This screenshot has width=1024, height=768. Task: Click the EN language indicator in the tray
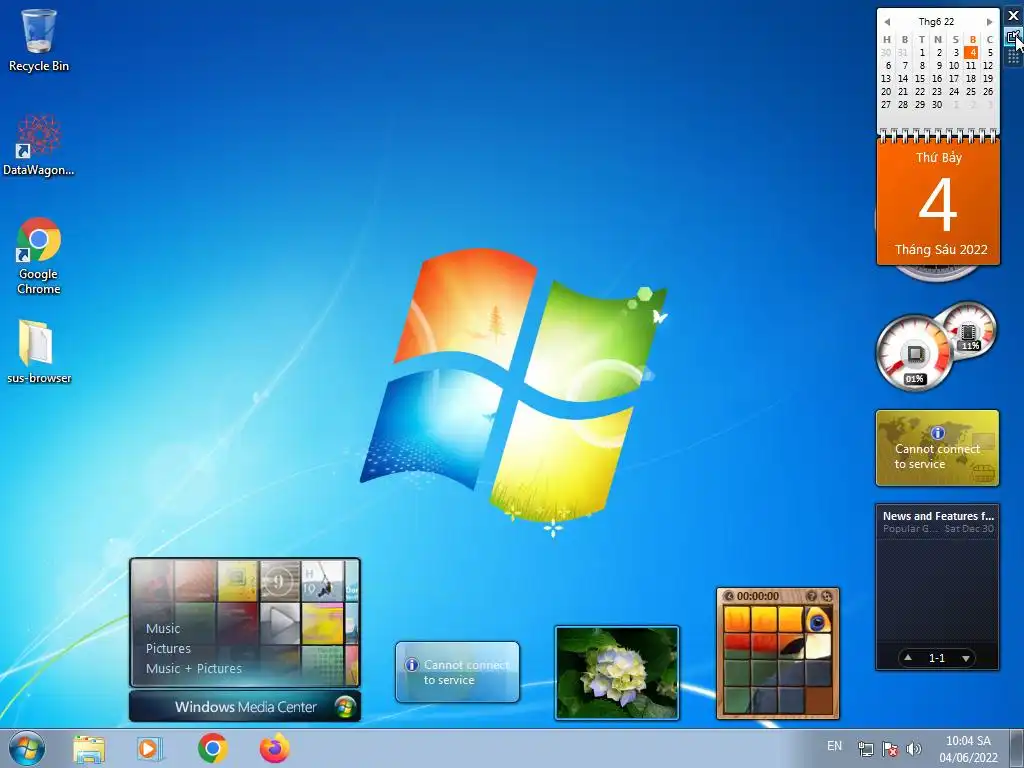pos(834,746)
